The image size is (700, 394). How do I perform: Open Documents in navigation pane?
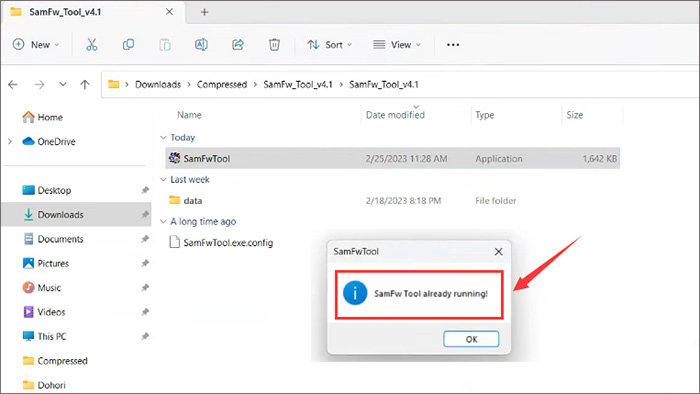tap(60, 239)
